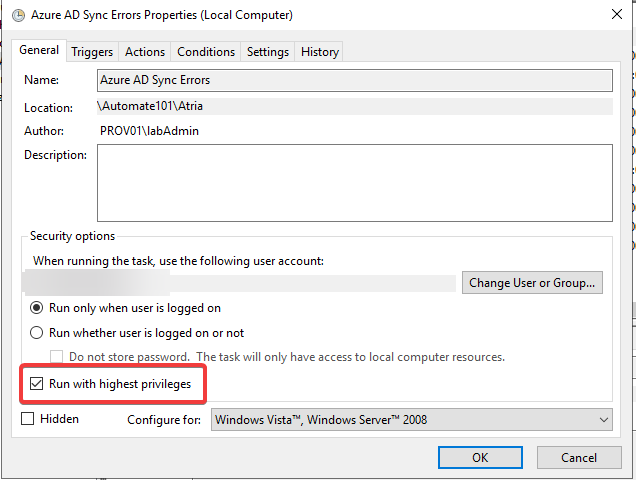The width and height of the screenshot is (636, 480).
Task: Open the Settings tab
Action: tap(268, 52)
